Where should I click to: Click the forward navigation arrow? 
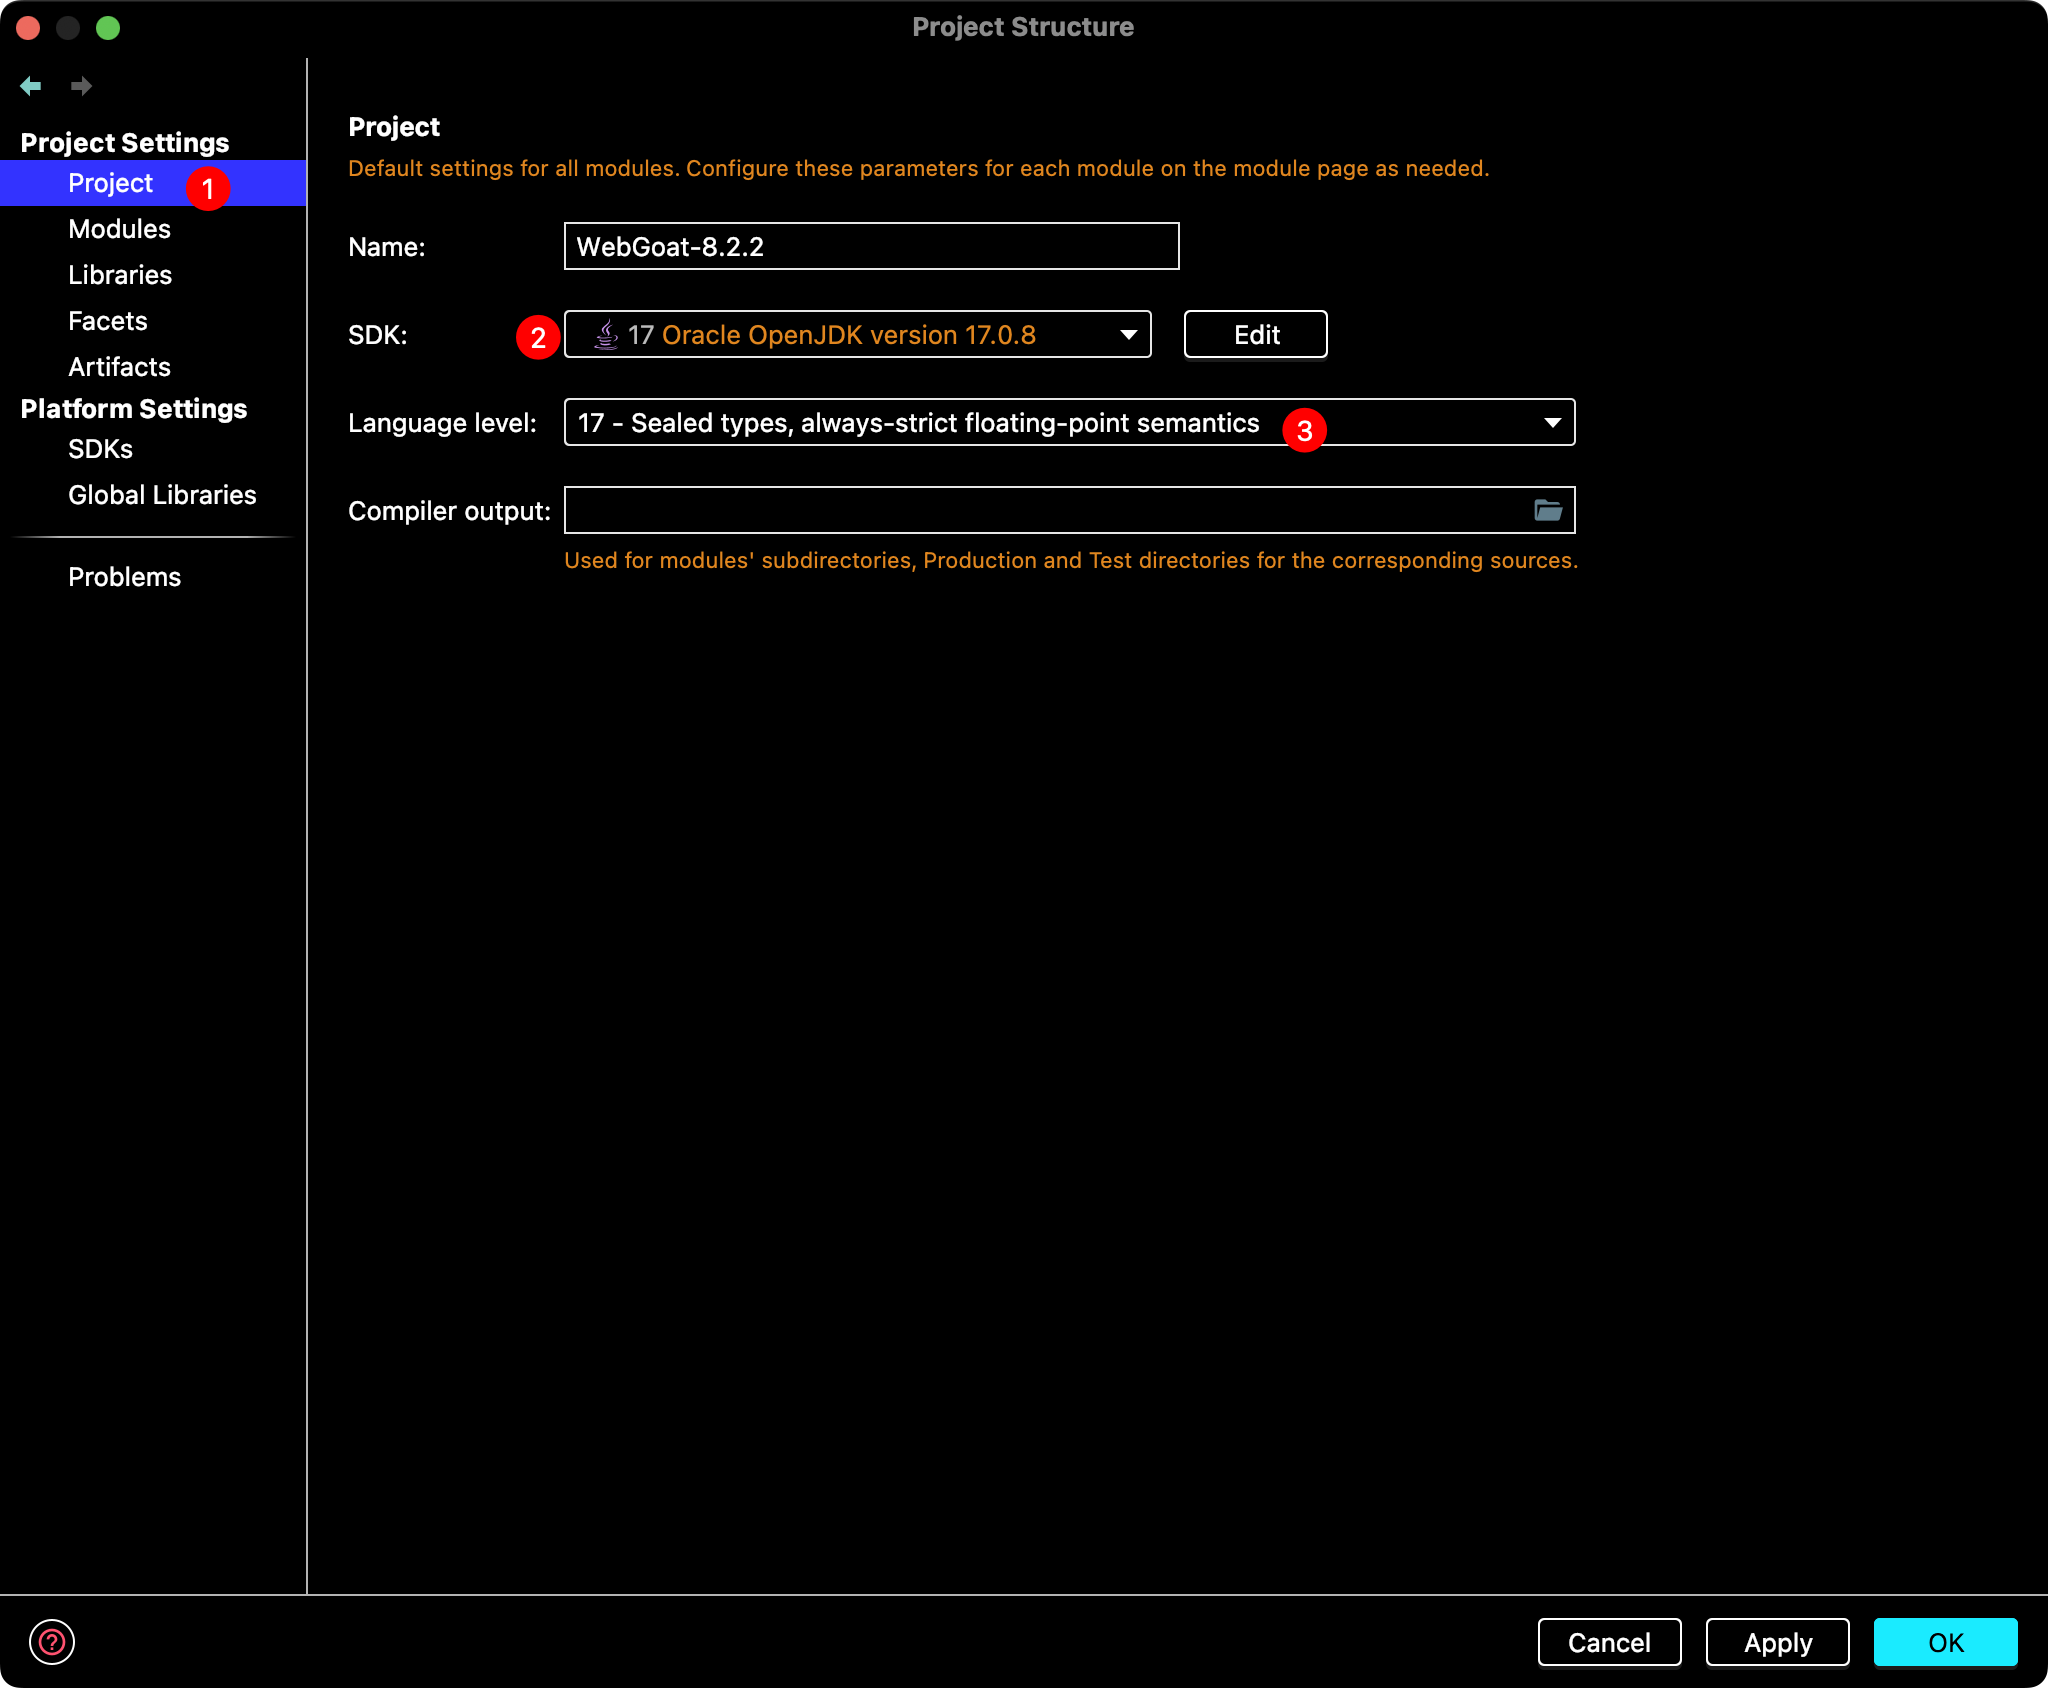click(x=81, y=86)
